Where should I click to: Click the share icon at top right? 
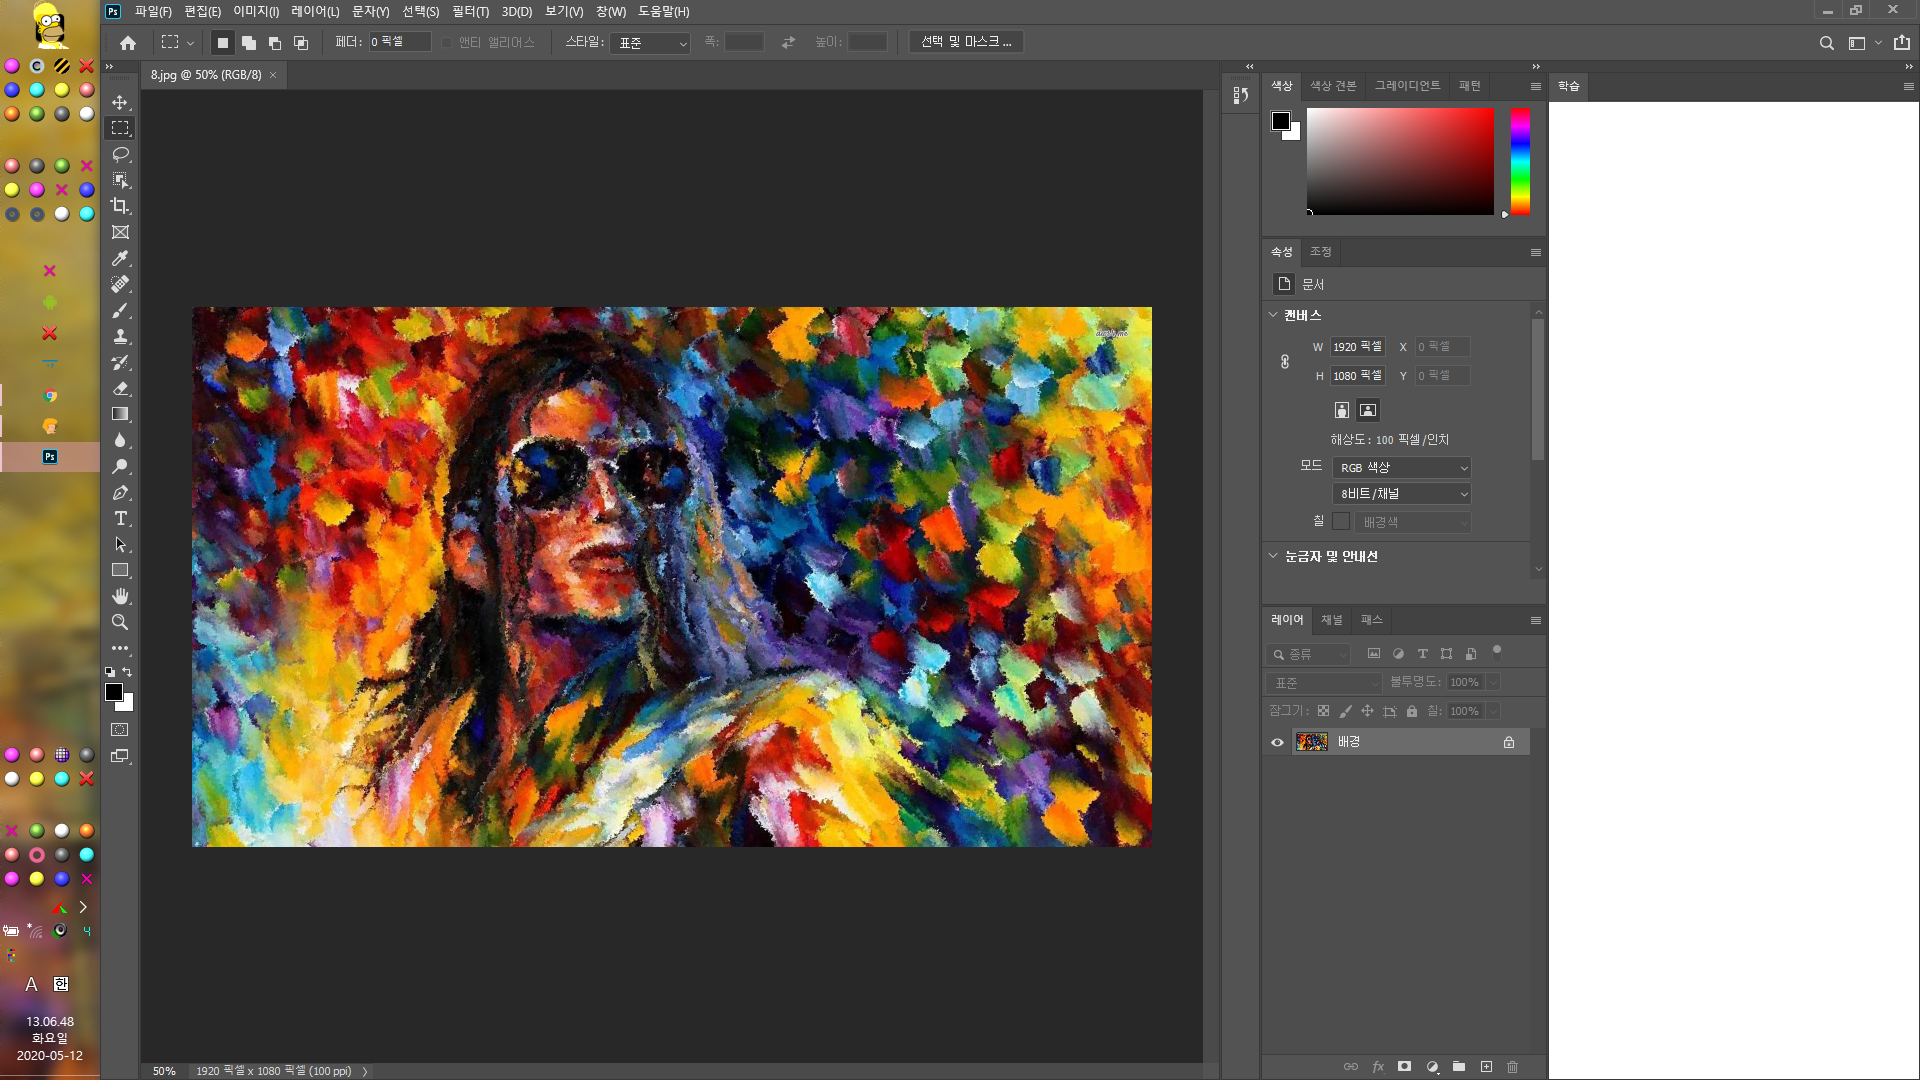click(1902, 43)
